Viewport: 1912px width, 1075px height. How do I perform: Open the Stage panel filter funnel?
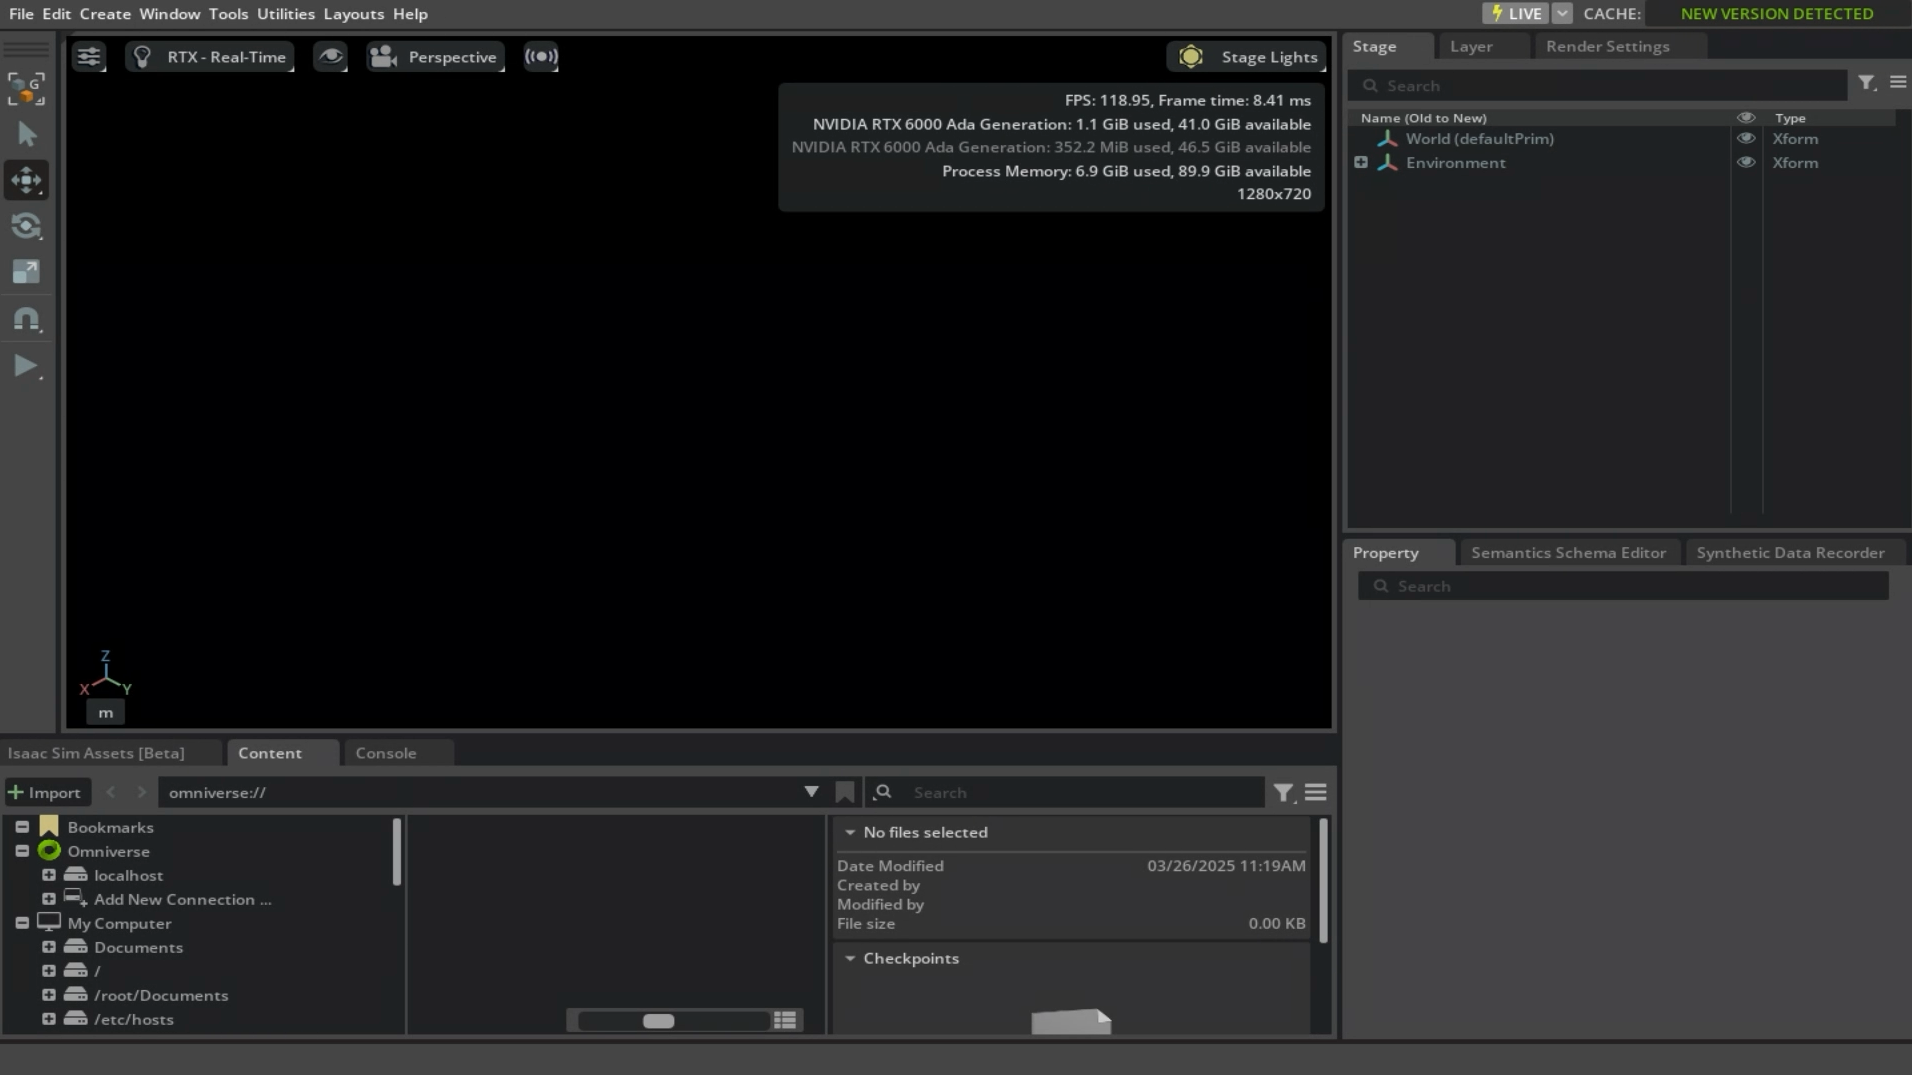(1867, 84)
